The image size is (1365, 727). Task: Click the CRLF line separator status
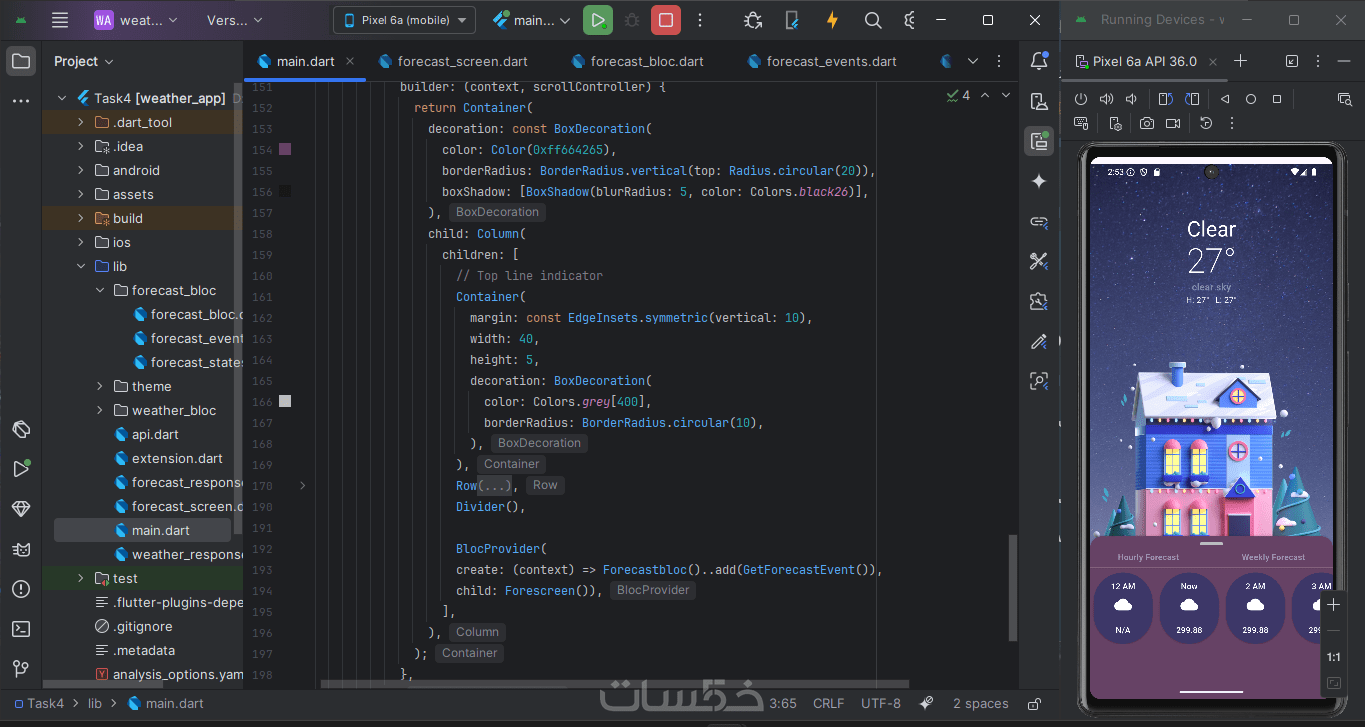(x=828, y=703)
